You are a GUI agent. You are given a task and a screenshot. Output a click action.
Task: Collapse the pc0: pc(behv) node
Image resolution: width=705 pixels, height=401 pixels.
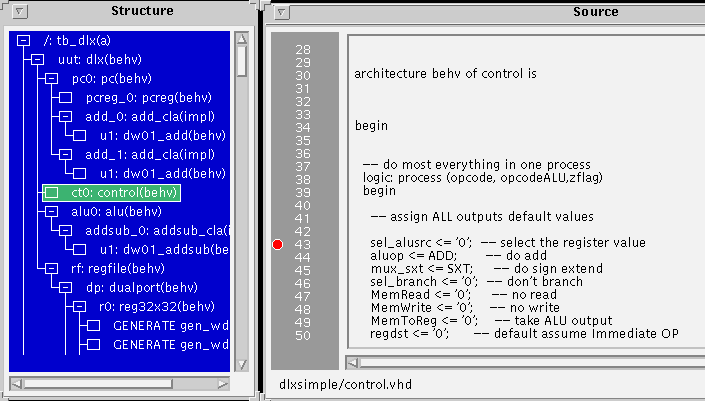52,79
